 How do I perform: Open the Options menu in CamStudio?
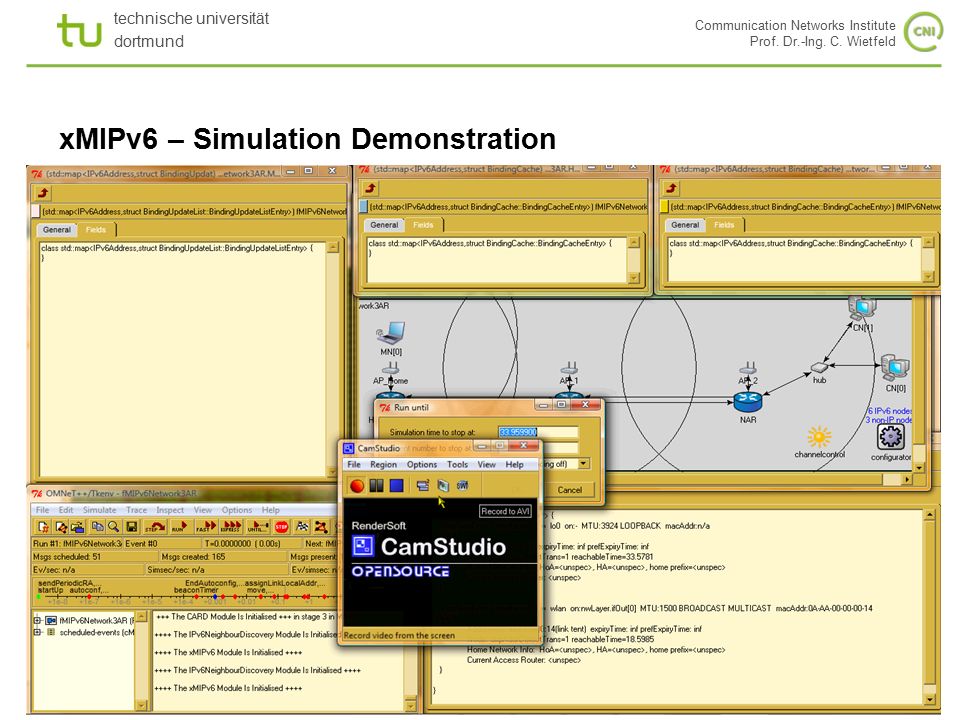[422, 465]
